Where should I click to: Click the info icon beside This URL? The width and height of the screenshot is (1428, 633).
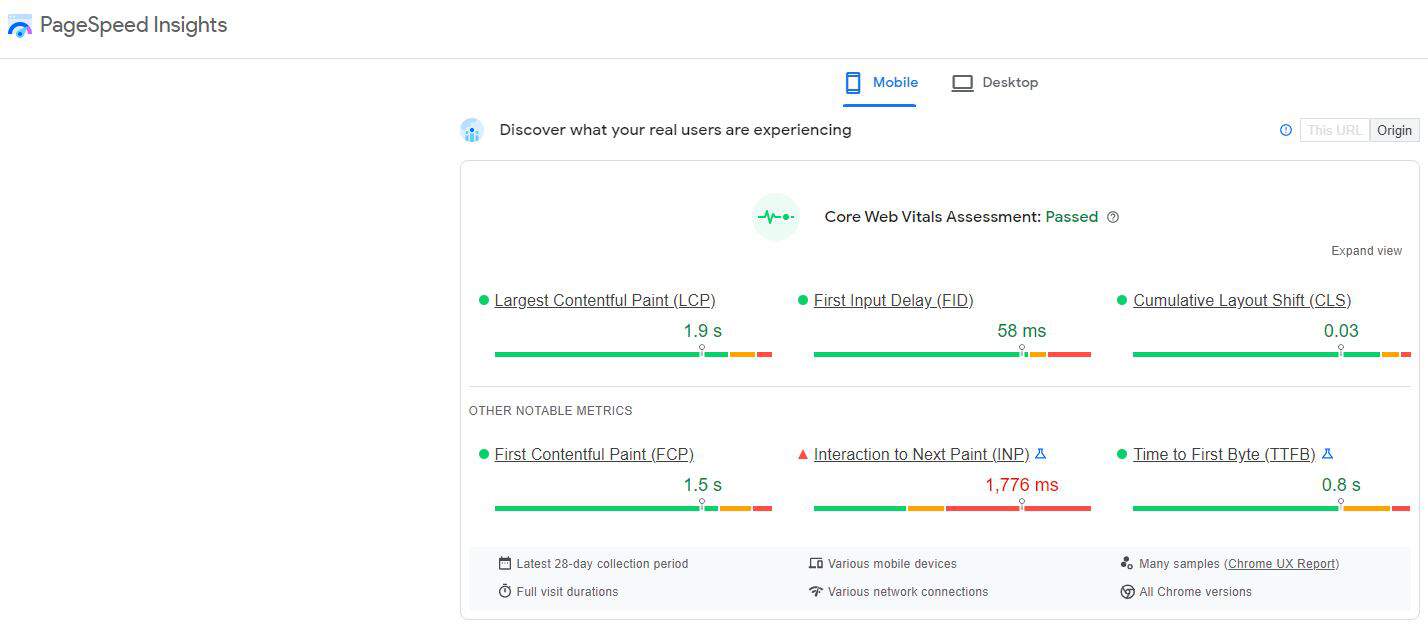1286,130
